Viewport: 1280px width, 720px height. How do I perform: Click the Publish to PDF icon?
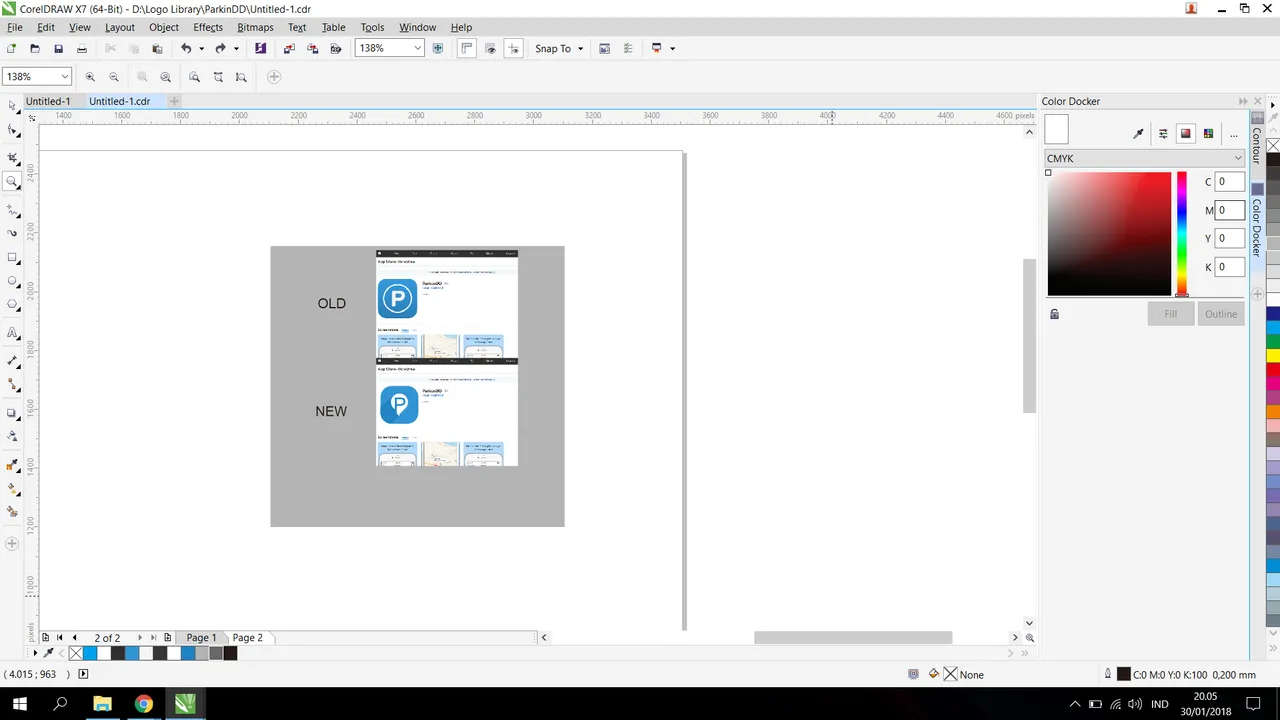(x=336, y=48)
